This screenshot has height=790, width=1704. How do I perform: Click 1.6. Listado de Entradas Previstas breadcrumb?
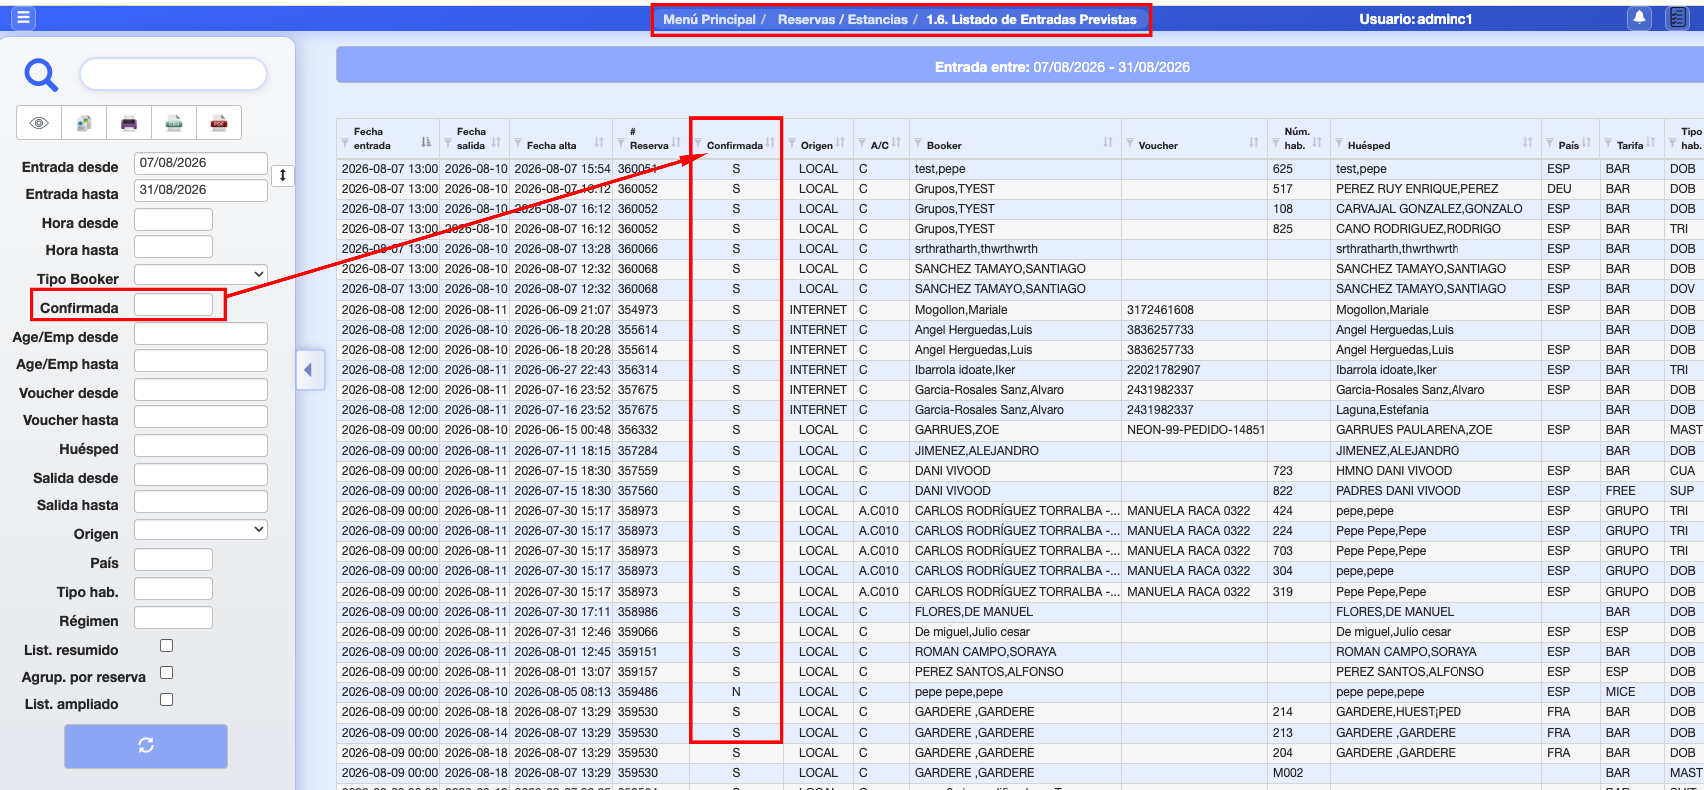coord(1031,19)
